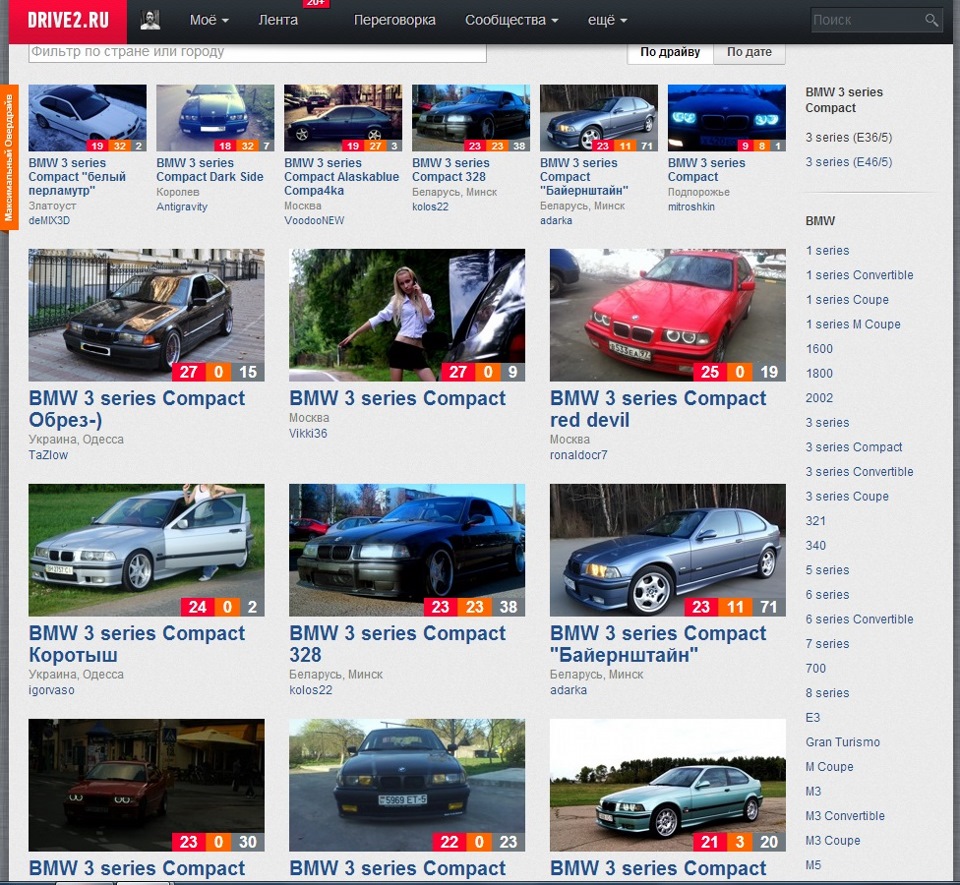
Task: Open title link BMW 3 series Compact red devil
Action: click(x=658, y=409)
